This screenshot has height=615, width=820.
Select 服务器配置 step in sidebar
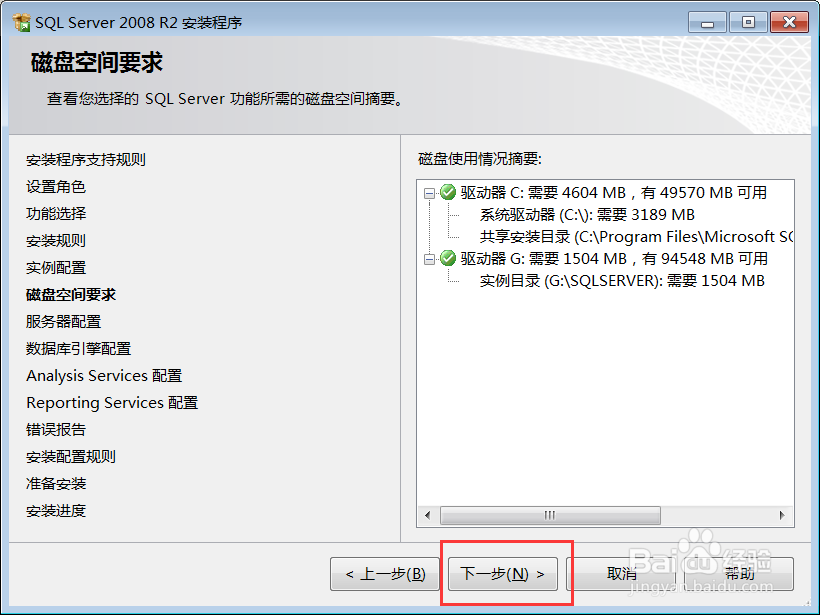63,322
